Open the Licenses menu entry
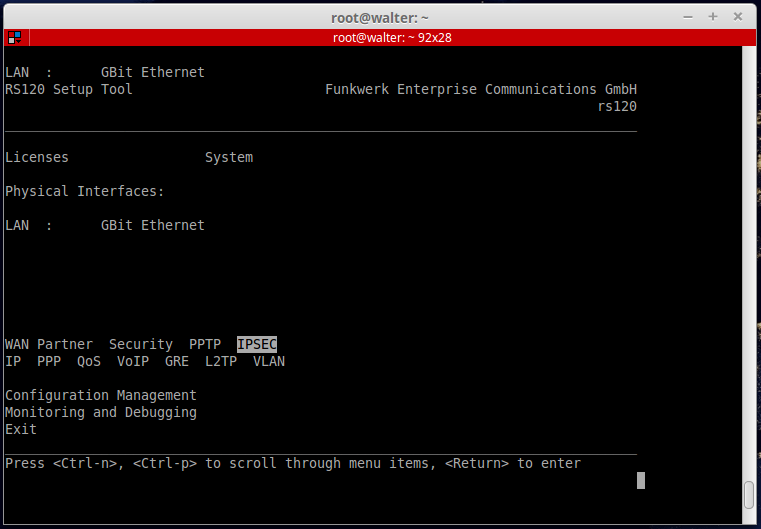Viewport: 761px width, 529px height. (x=37, y=157)
